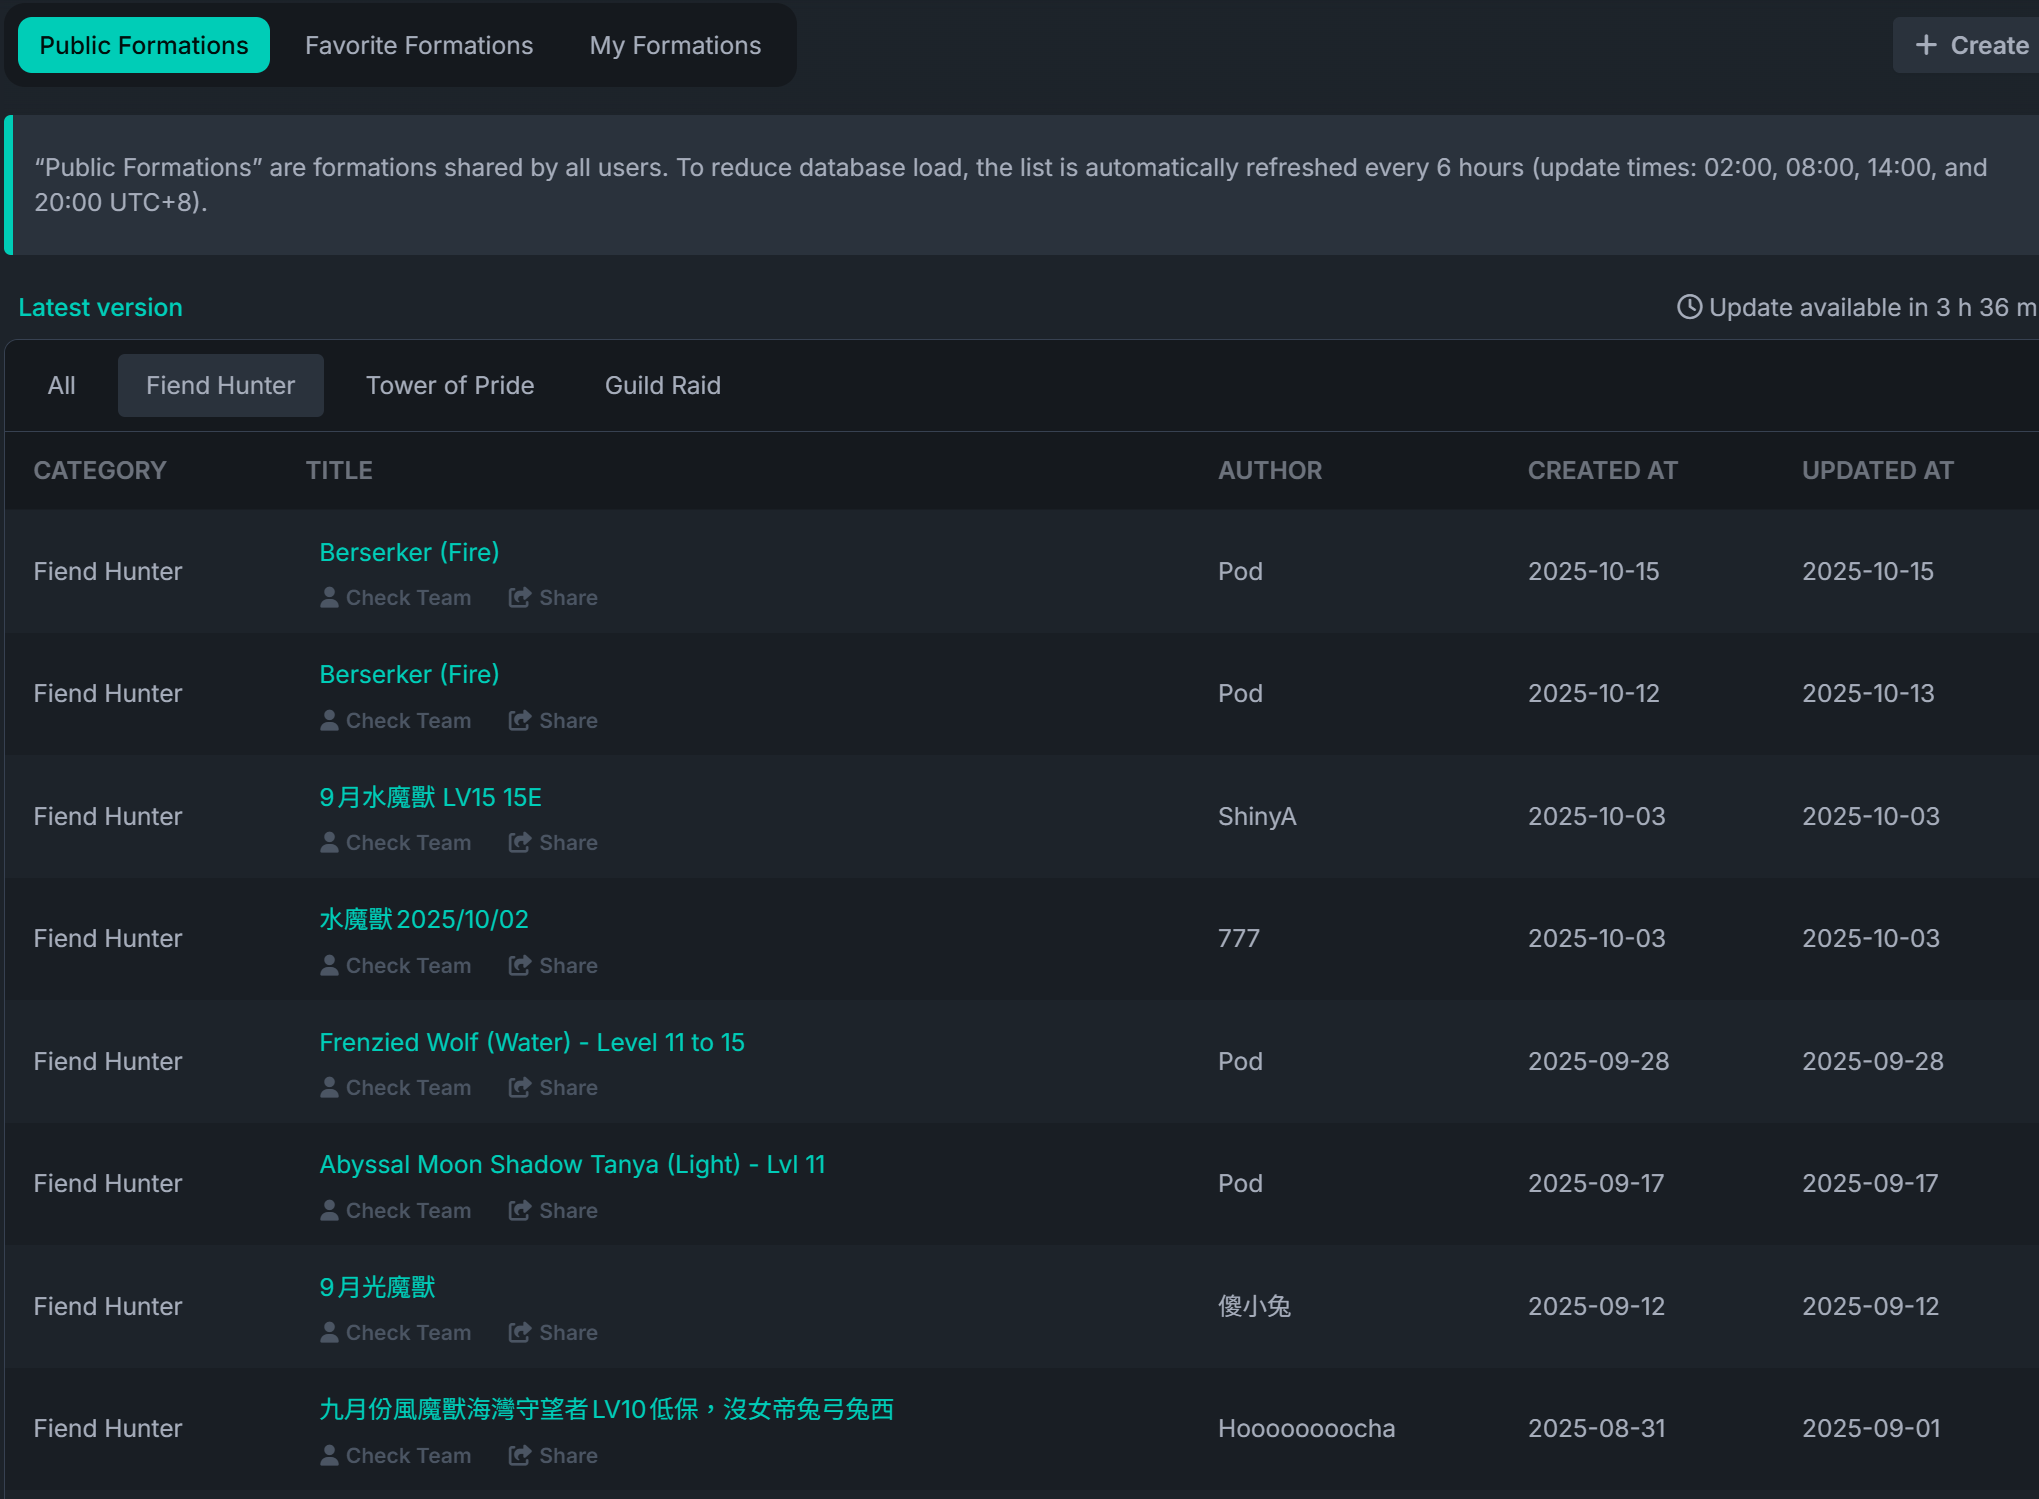Select the Public Formations tab

click(x=144, y=45)
